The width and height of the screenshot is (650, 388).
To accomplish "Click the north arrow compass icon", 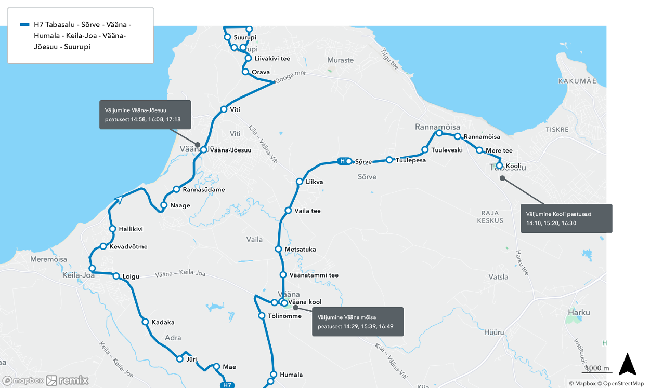I will point(627,364).
